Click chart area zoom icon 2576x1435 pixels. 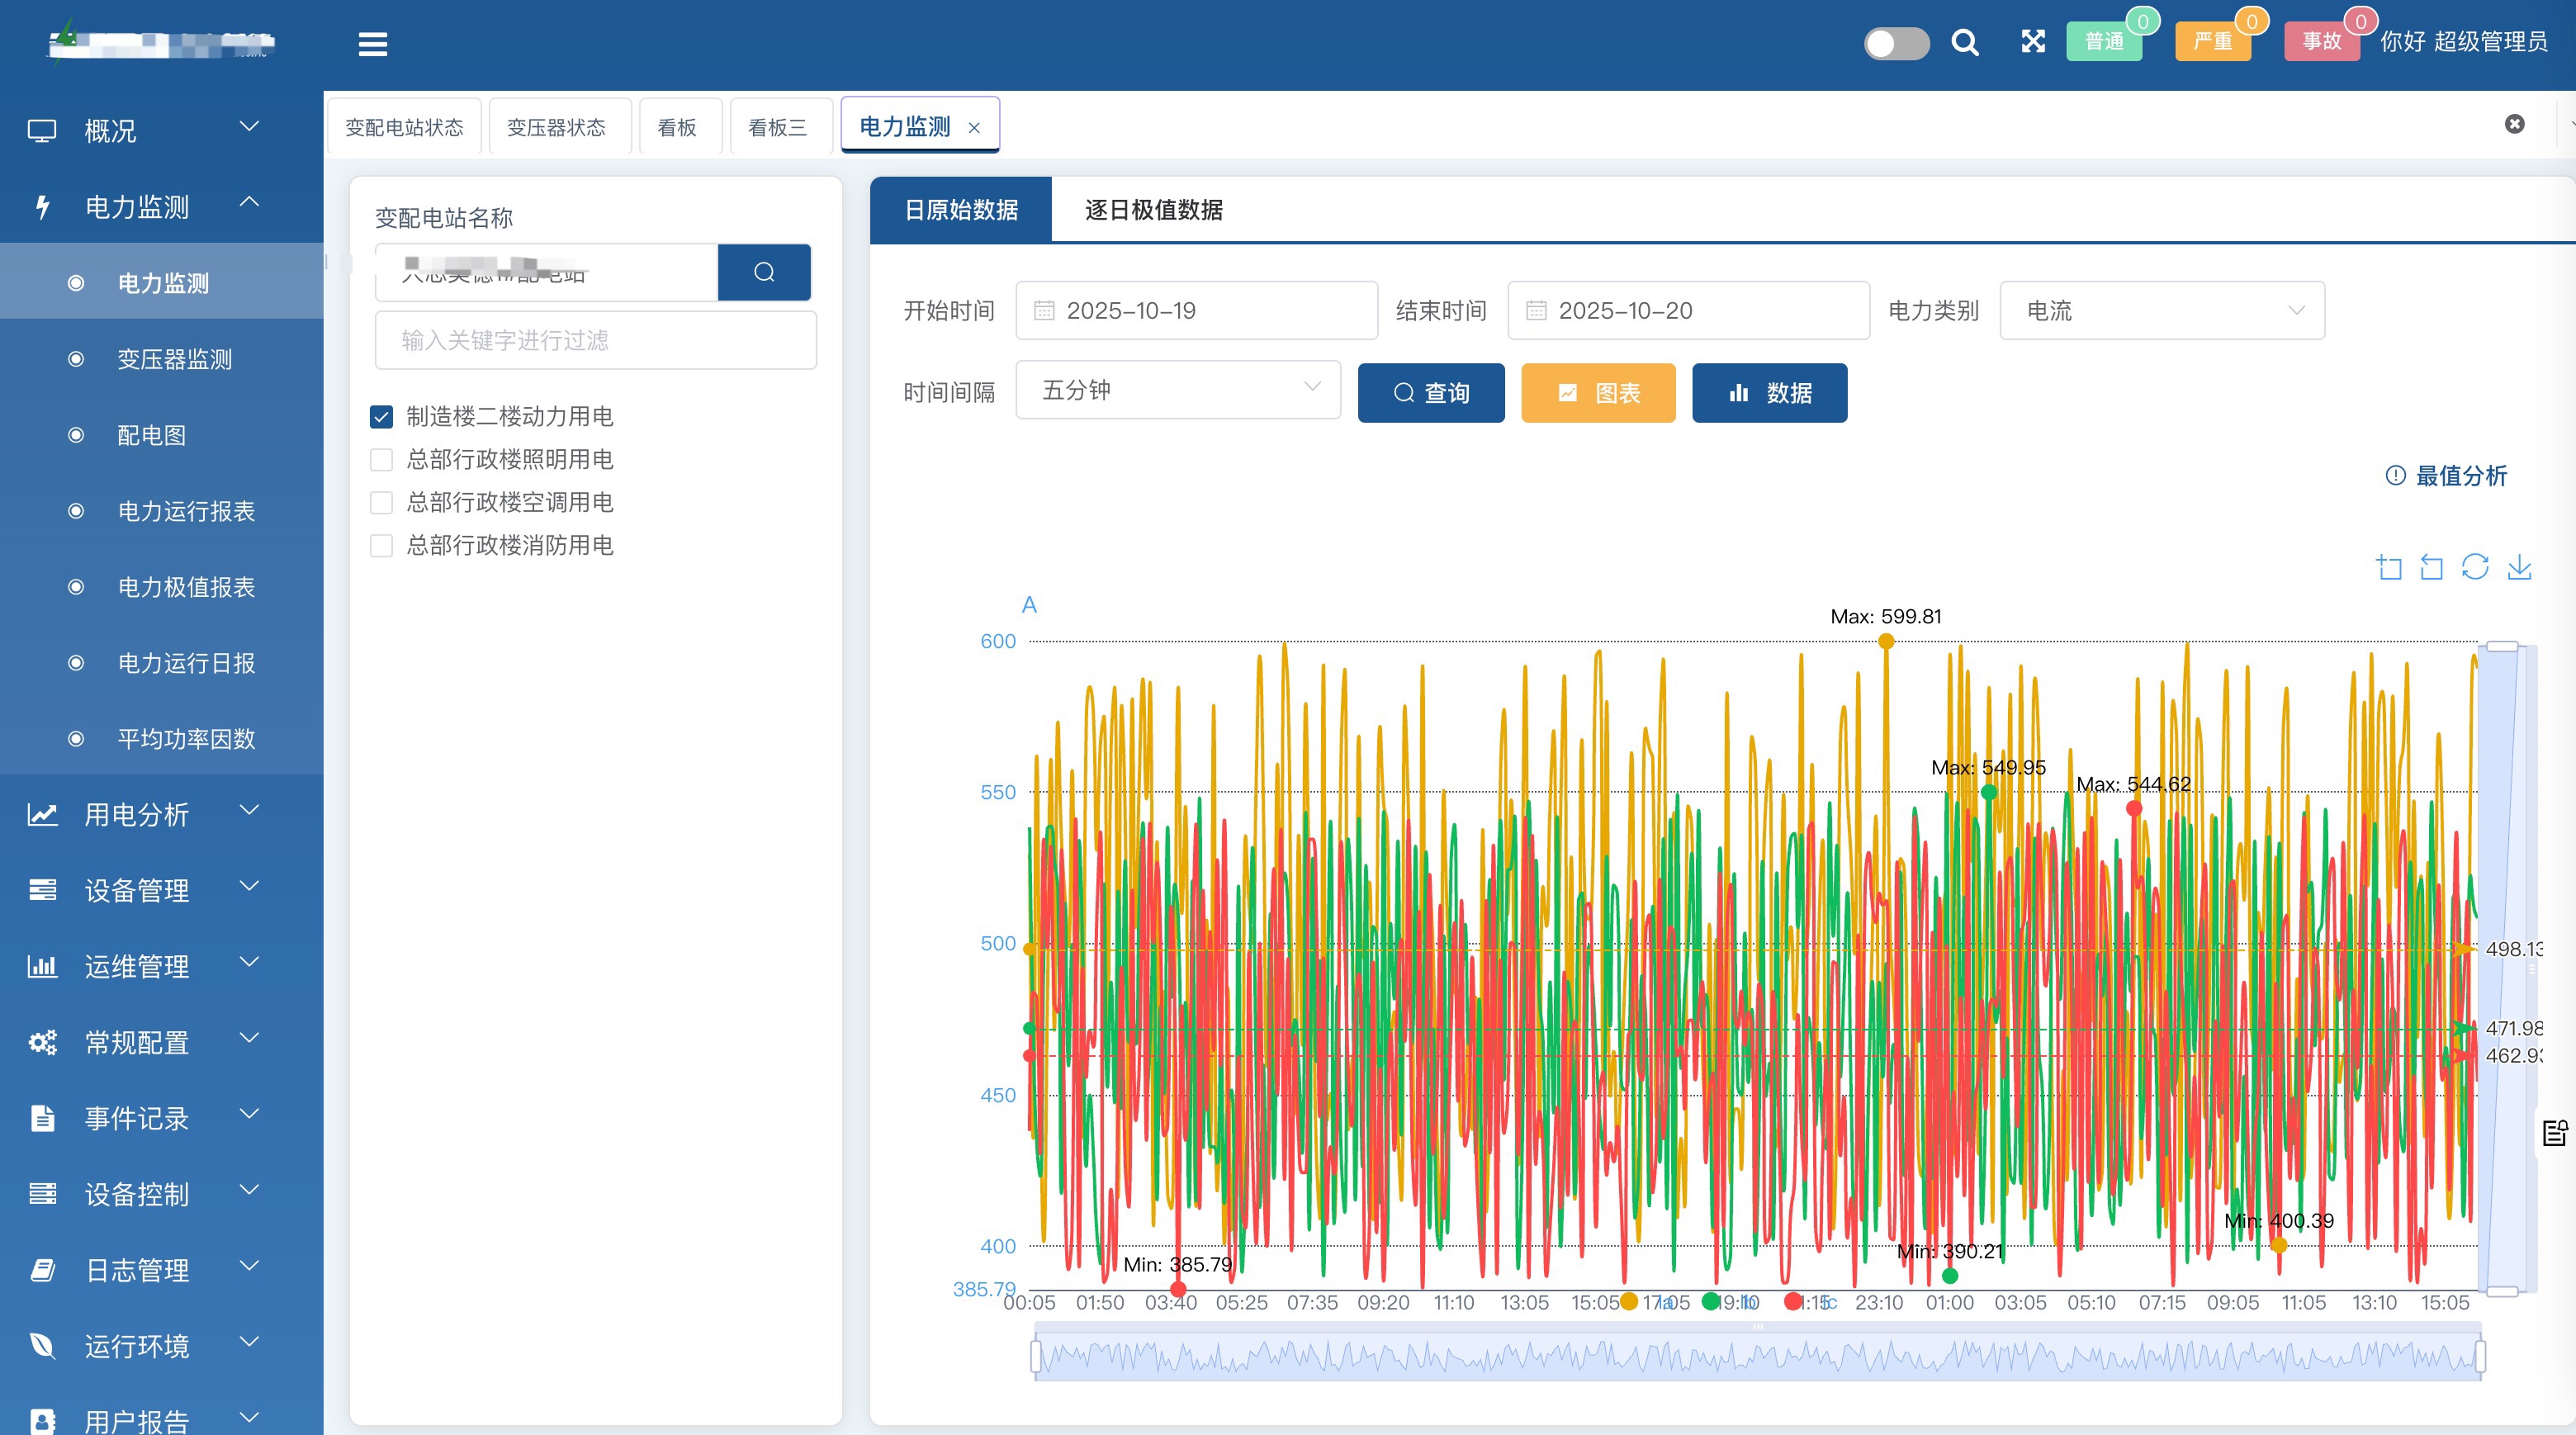point(2389,567)
